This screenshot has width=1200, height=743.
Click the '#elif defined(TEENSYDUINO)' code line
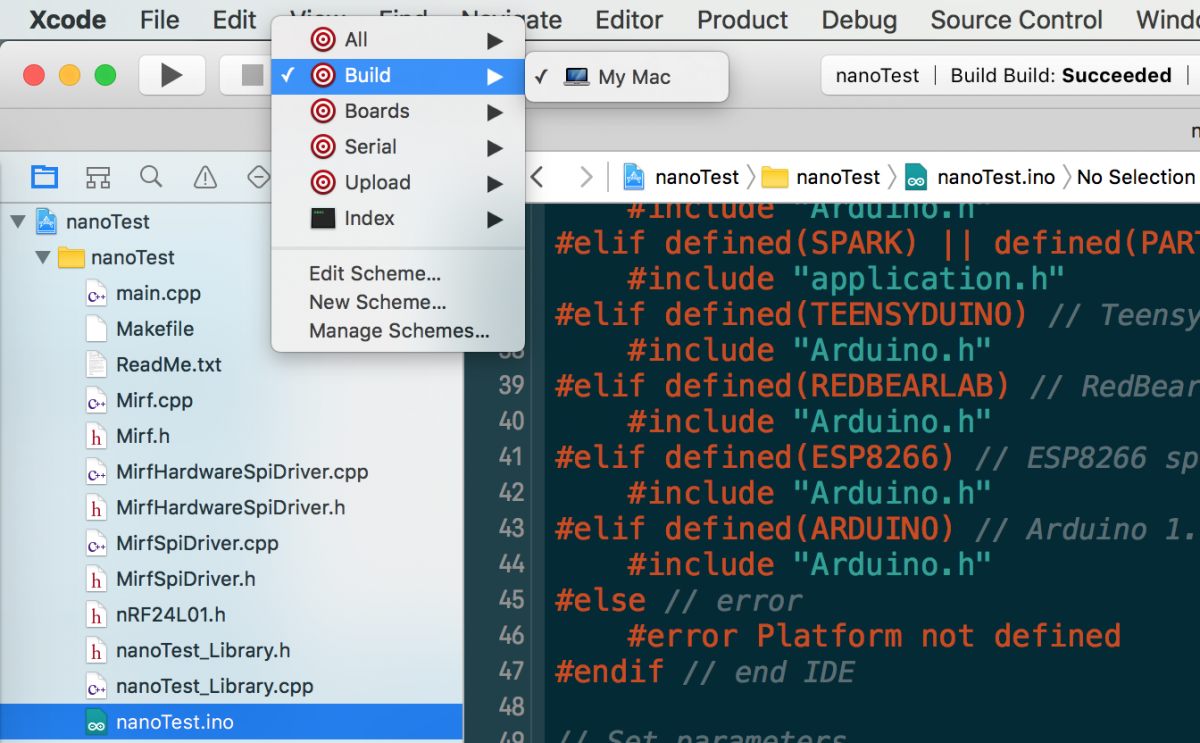click(x=791, y=314)
